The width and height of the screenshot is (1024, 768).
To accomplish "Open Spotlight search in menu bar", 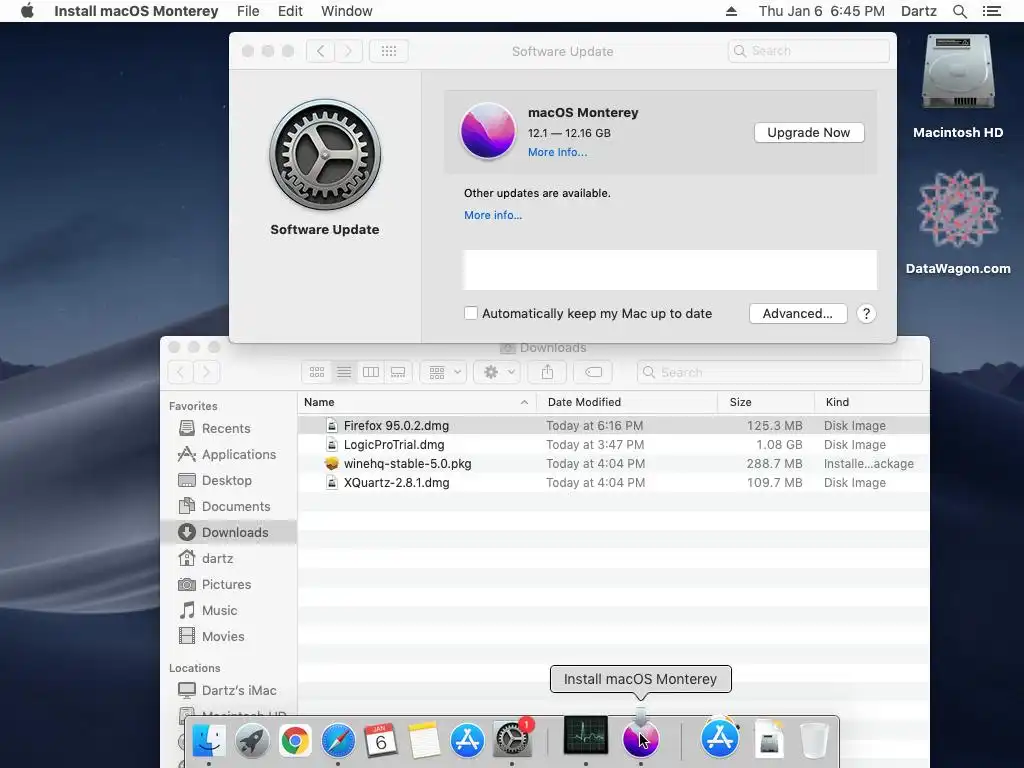I will pos(959,11).
